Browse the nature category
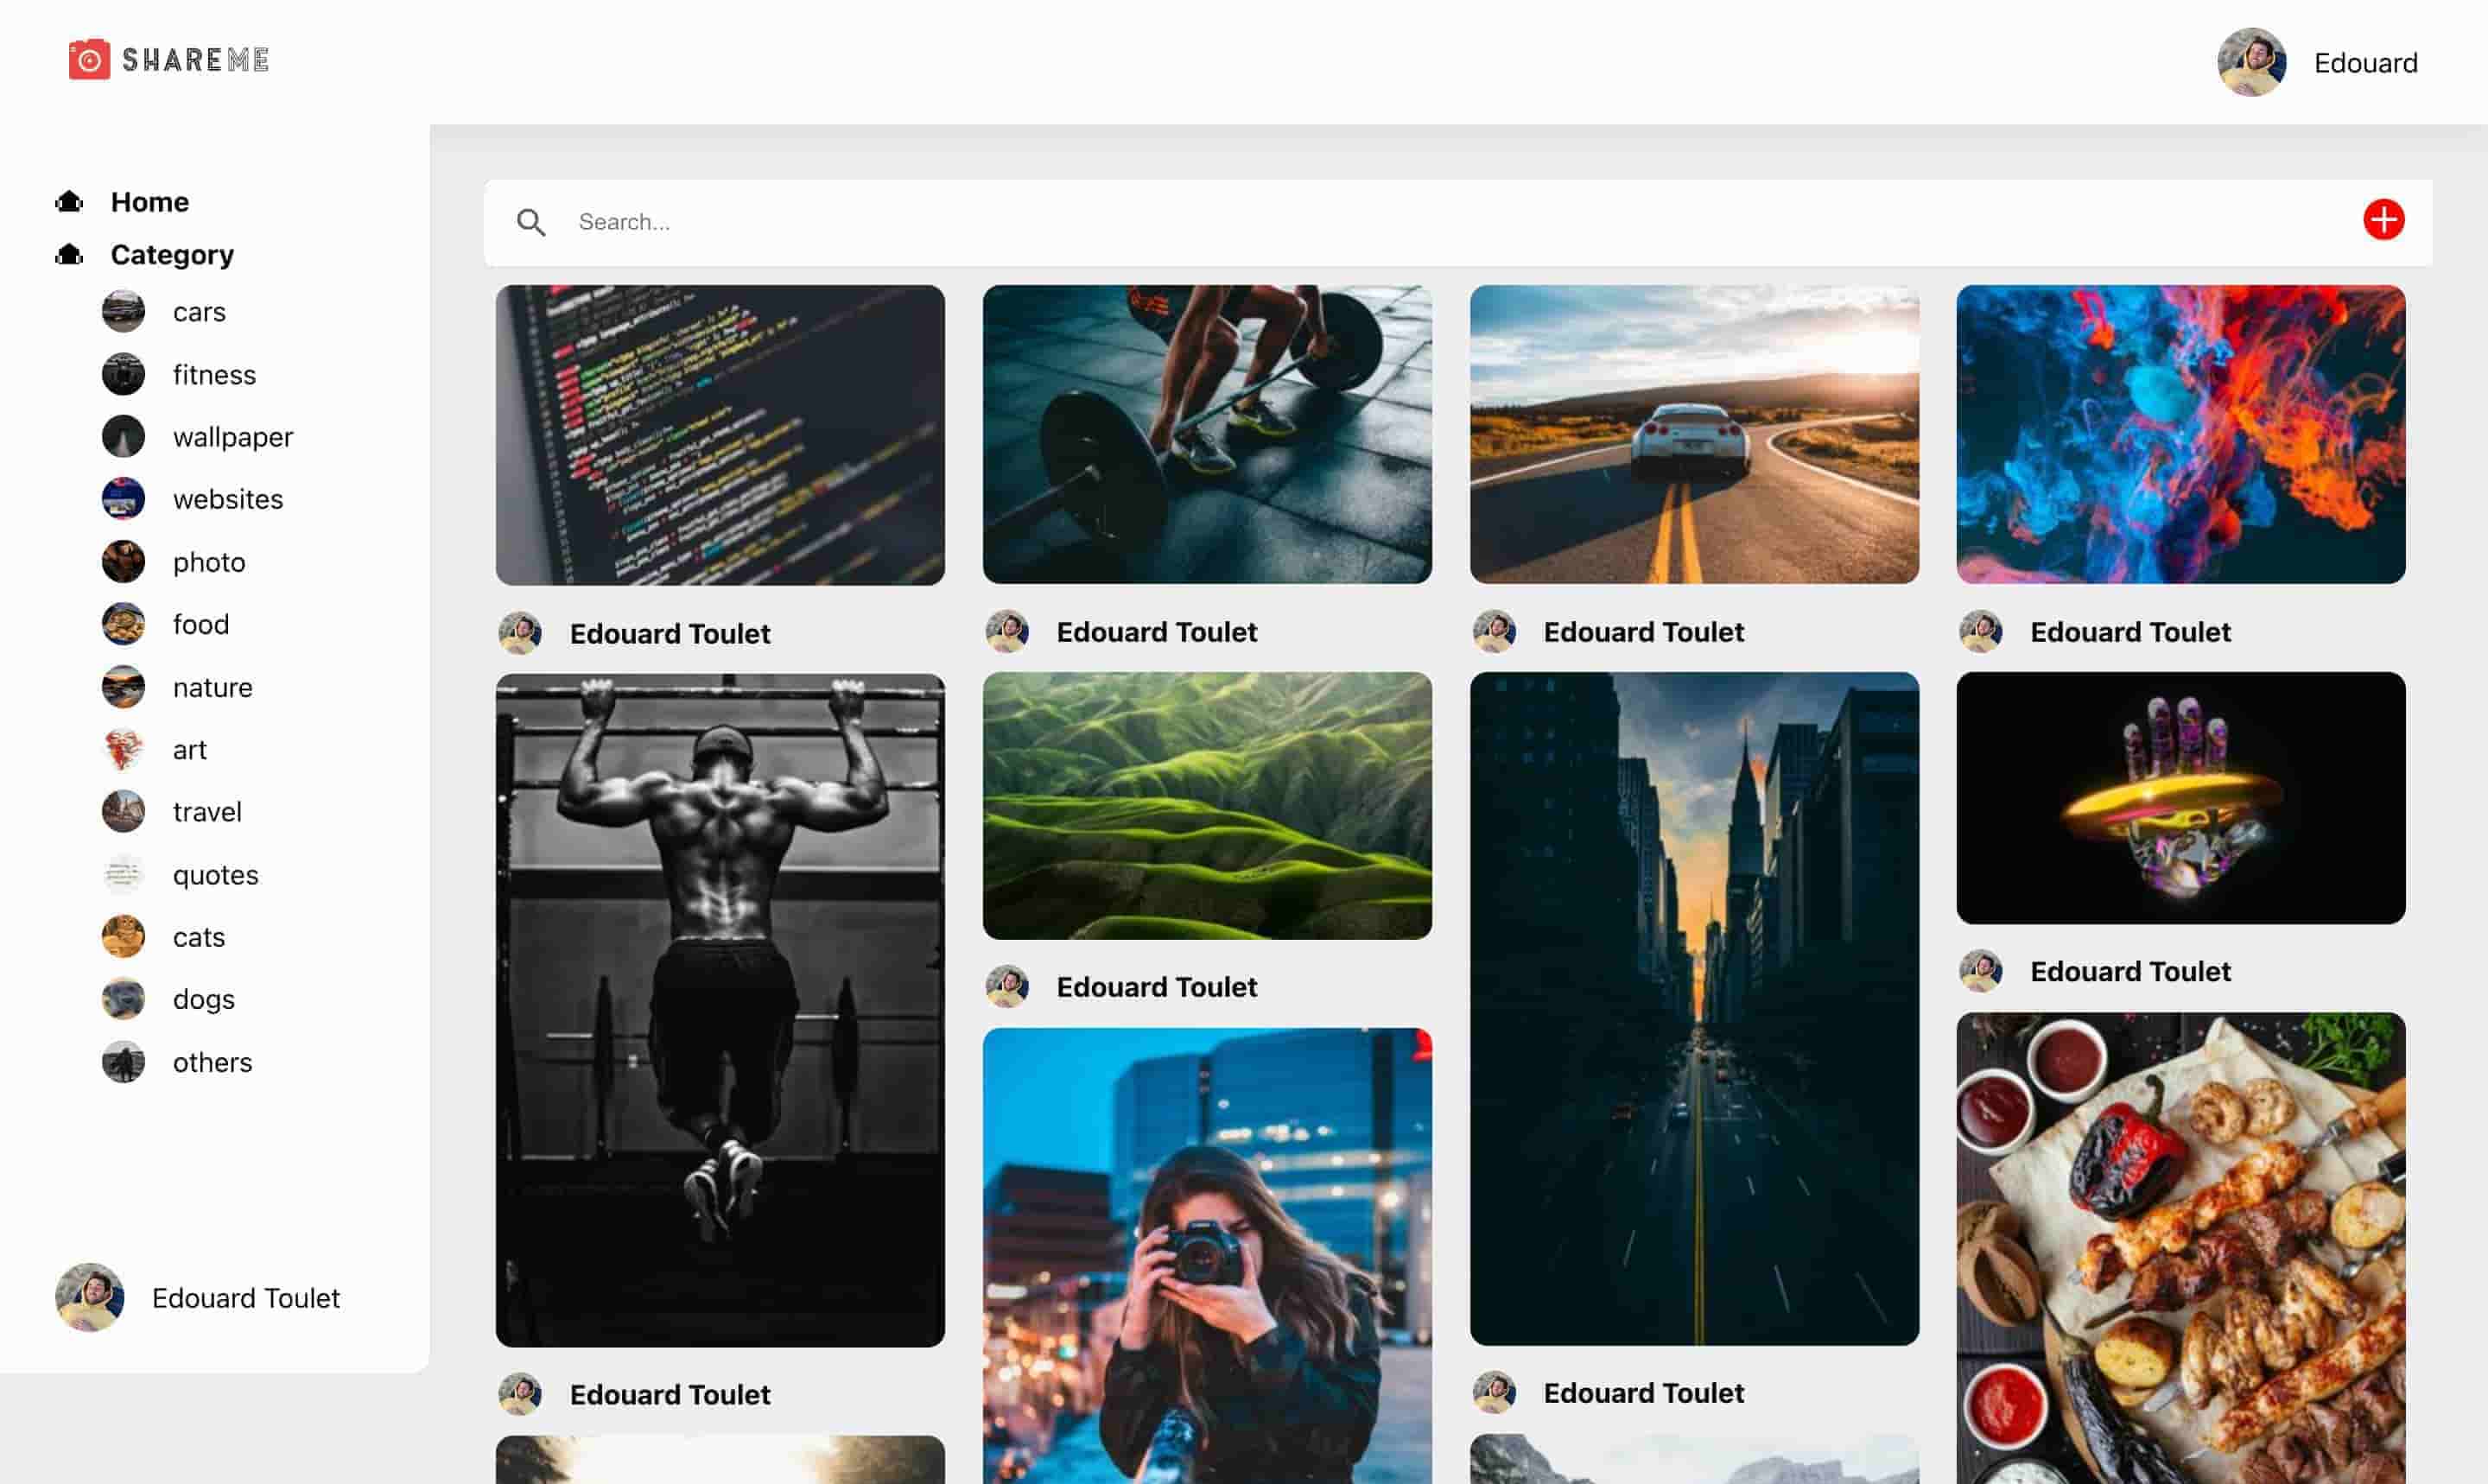This screenshot has width=2488, height=1484. pos(212,688)
